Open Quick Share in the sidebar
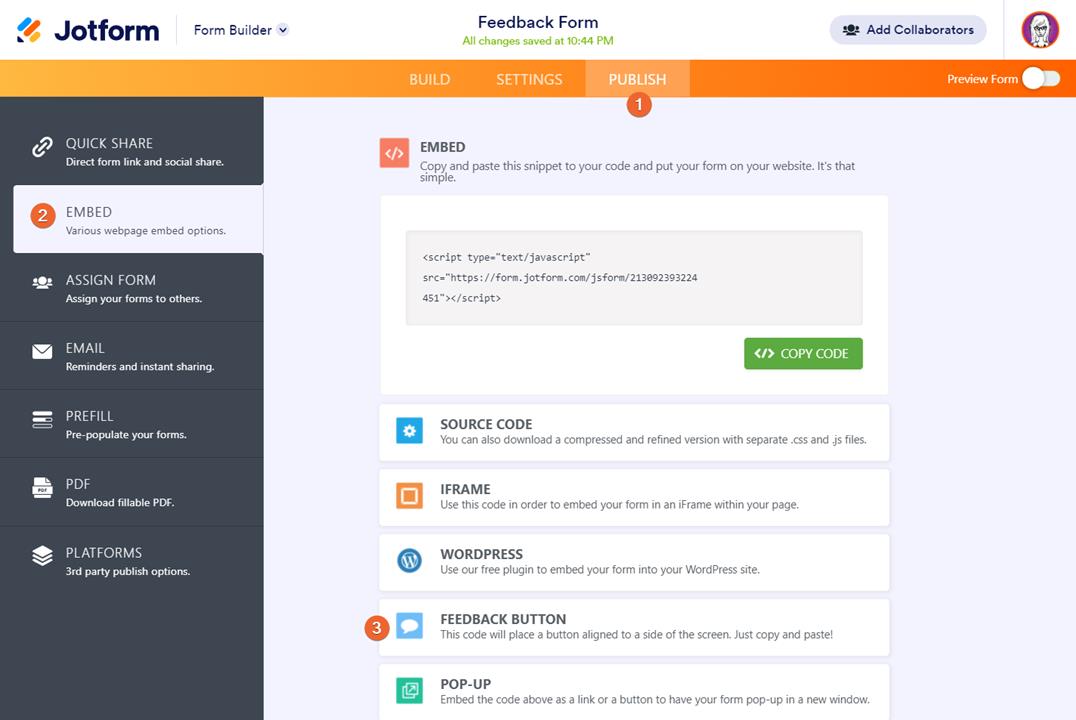Image resolution: width=1076 pixels, height=720 pixels. (132, 151)
